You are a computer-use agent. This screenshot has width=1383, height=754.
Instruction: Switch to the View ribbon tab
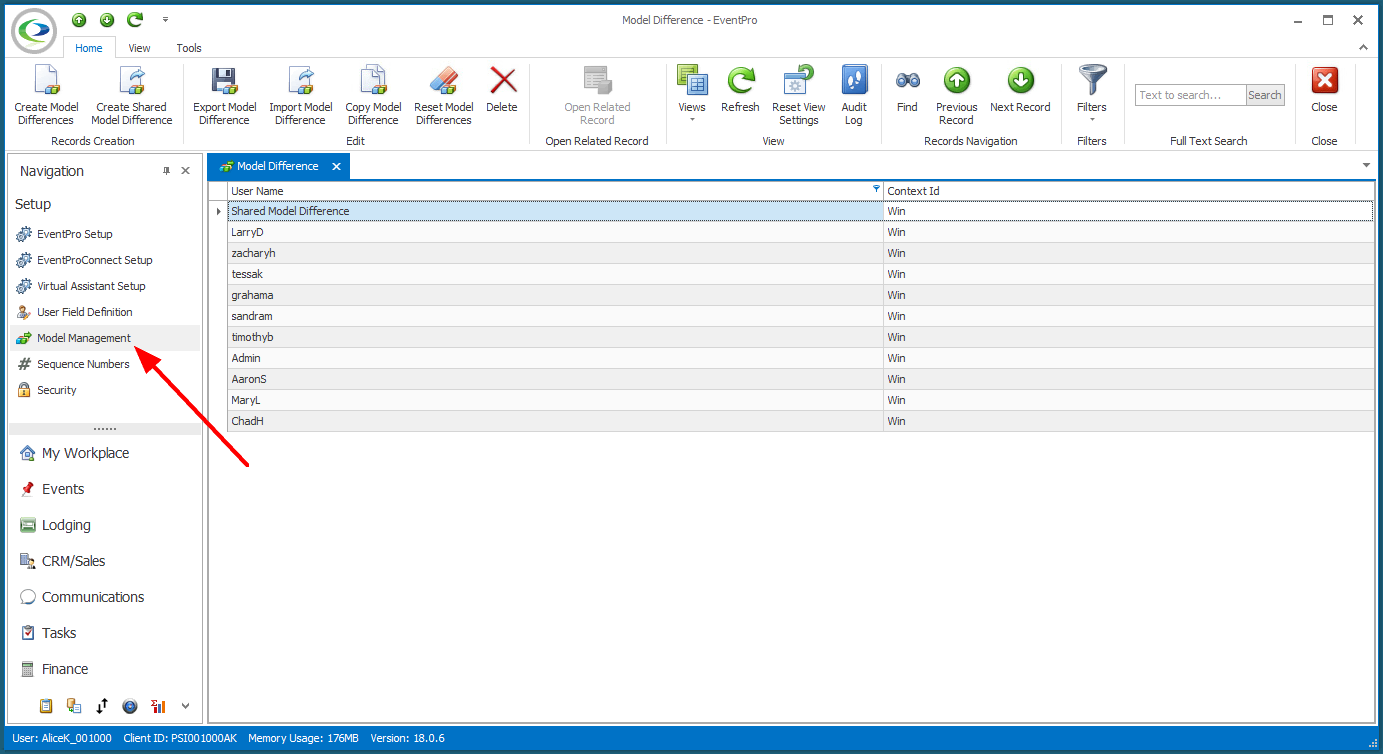(x=139, y=48)
